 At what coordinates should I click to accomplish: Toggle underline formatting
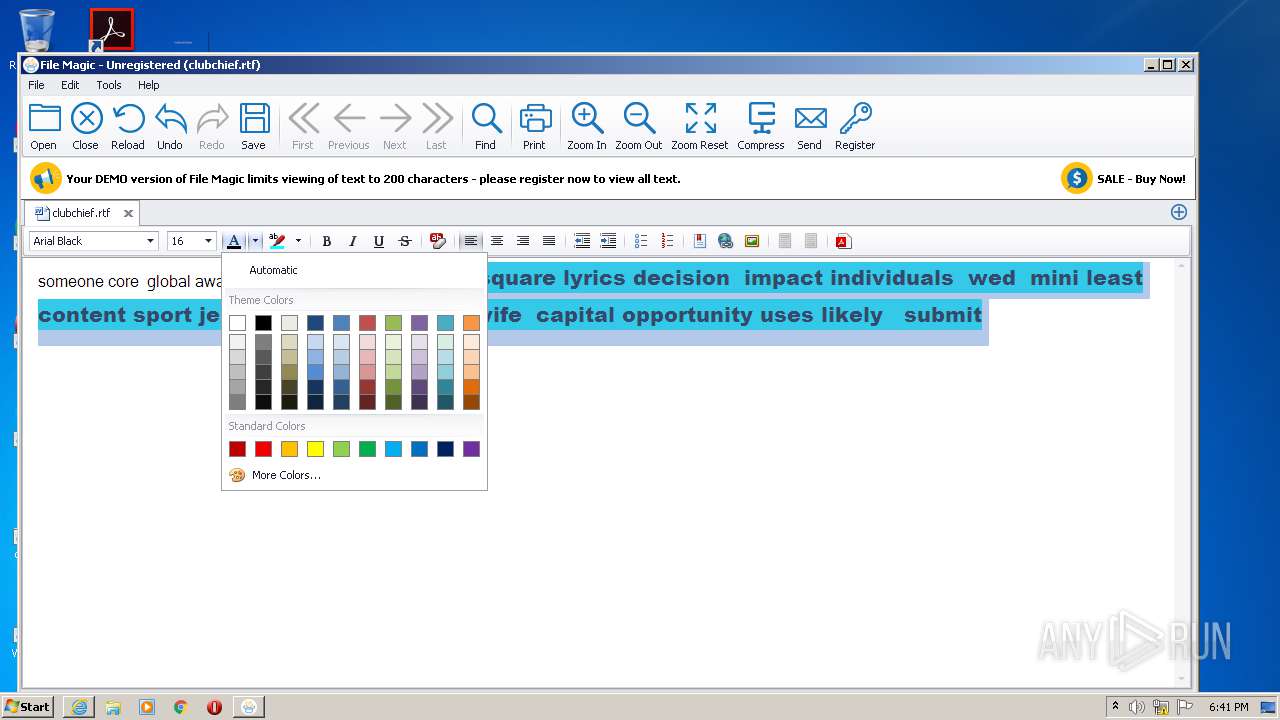[378, 241]
